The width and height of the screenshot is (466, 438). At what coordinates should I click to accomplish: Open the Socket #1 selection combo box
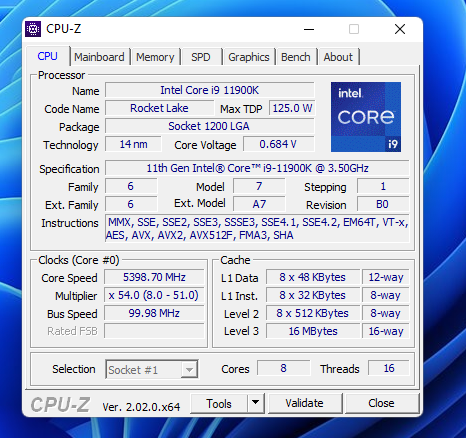(x=152, y=369)
